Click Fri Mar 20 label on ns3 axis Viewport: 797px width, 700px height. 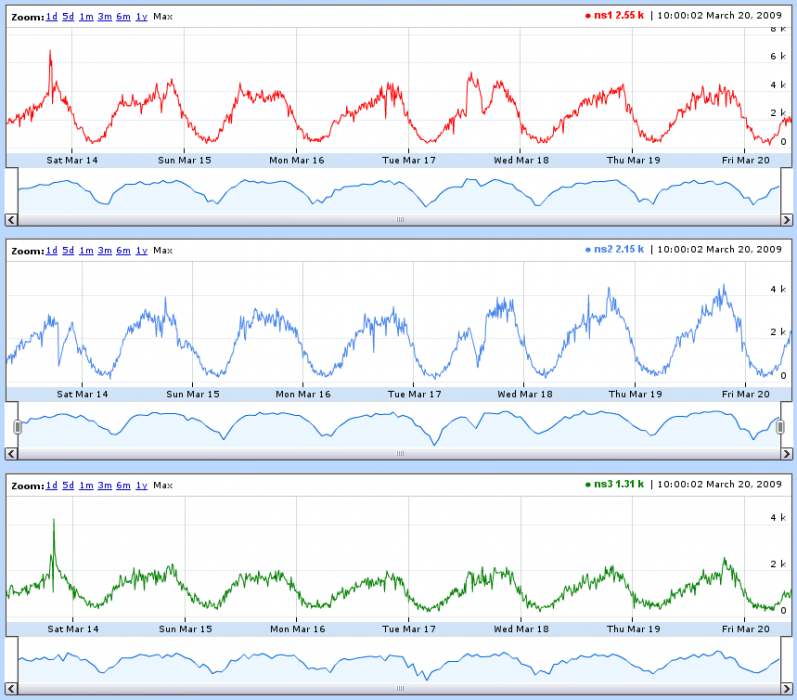[746, 629]
